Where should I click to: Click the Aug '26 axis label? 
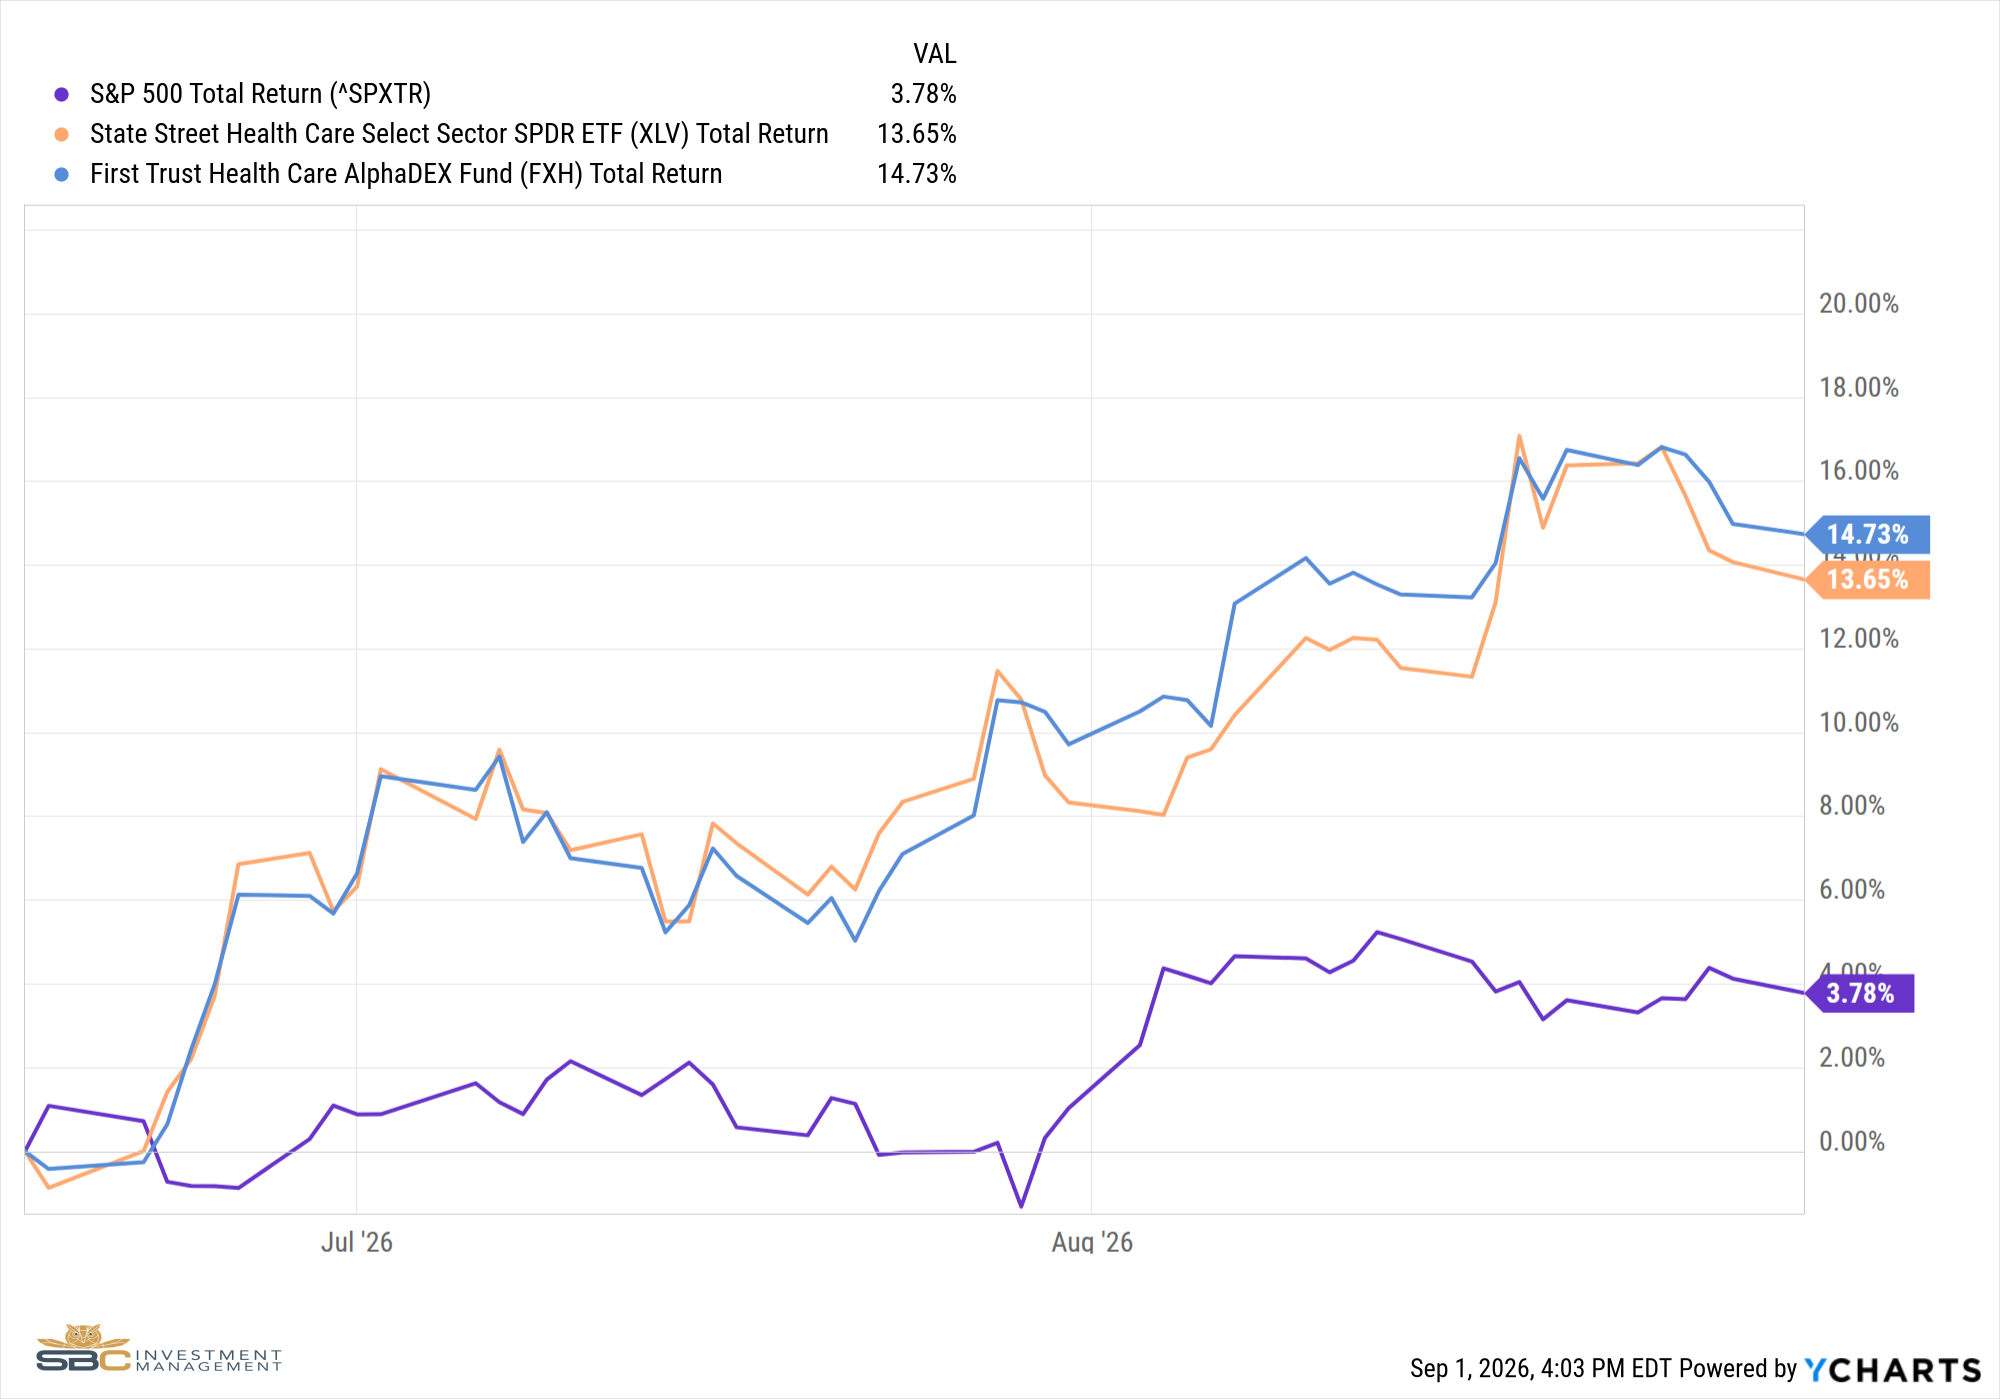point(1092,1242)
